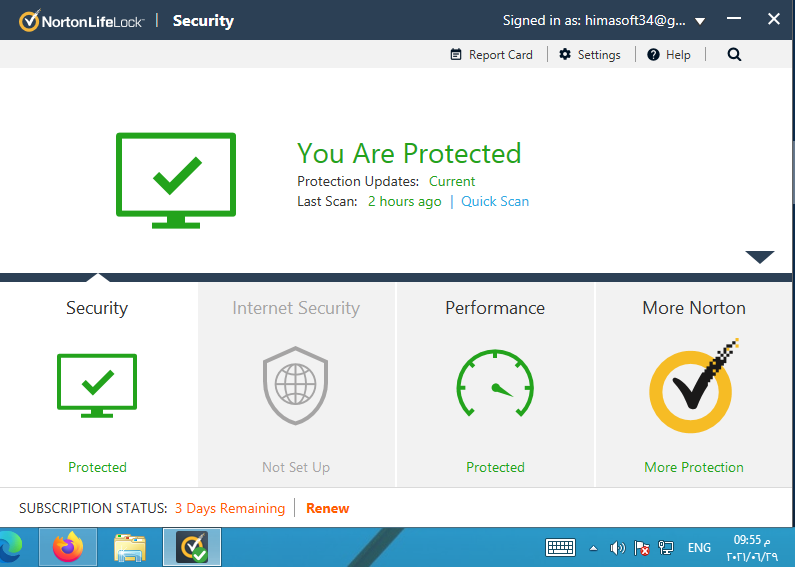
Task: Click the Protected status under Performance
Action: click(x=495, y=467)
